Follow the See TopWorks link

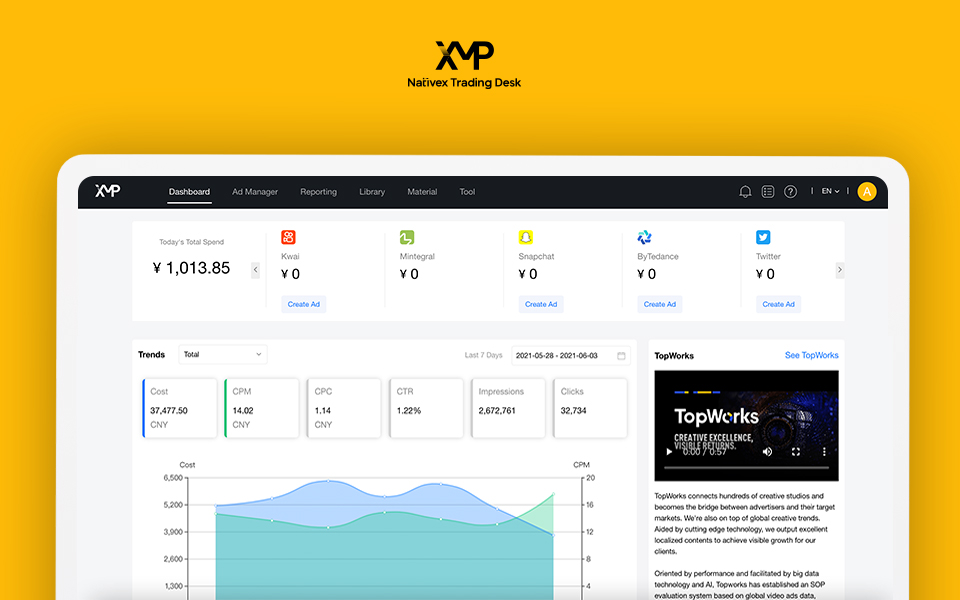click(812, 355)
